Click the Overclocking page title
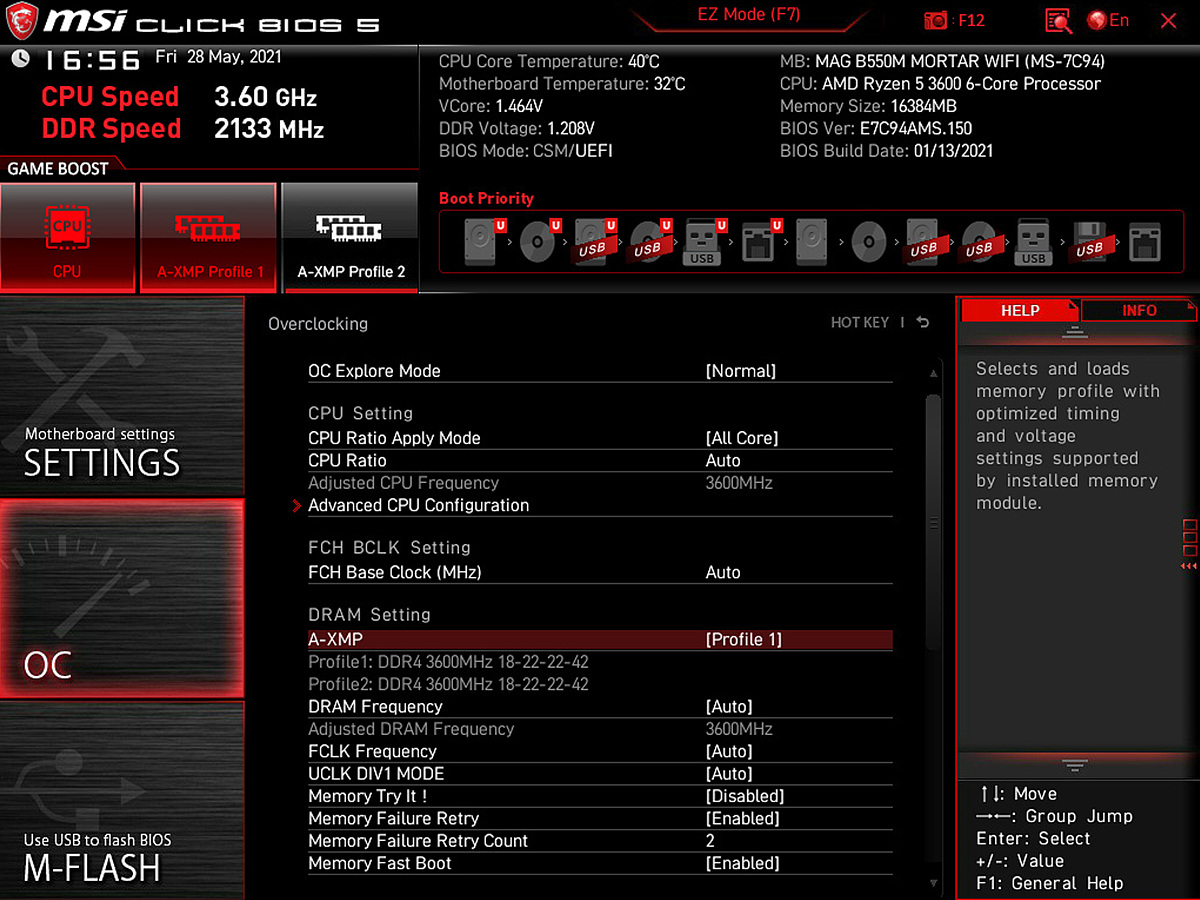The image size is (1200, 900). (x=318, y=324)
